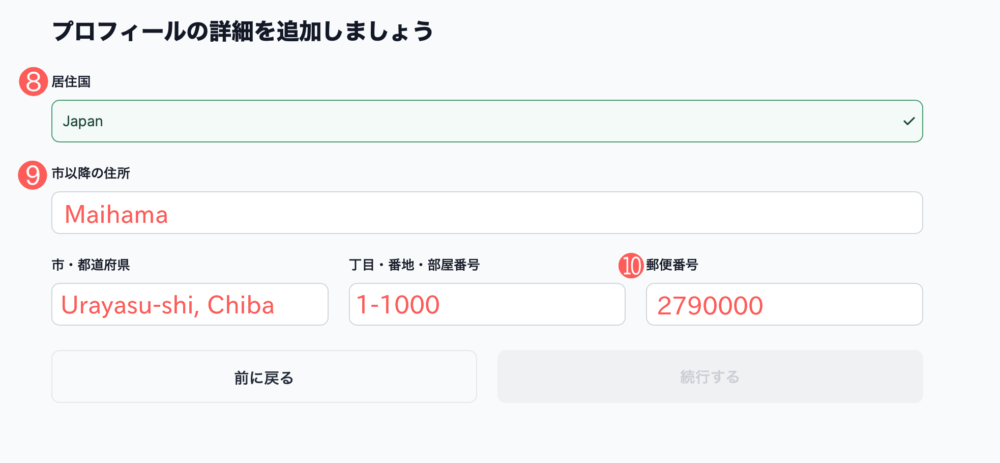Click the red number 8 badge
Viewport: 1000px width, 463px height.
tap(34, 83)
